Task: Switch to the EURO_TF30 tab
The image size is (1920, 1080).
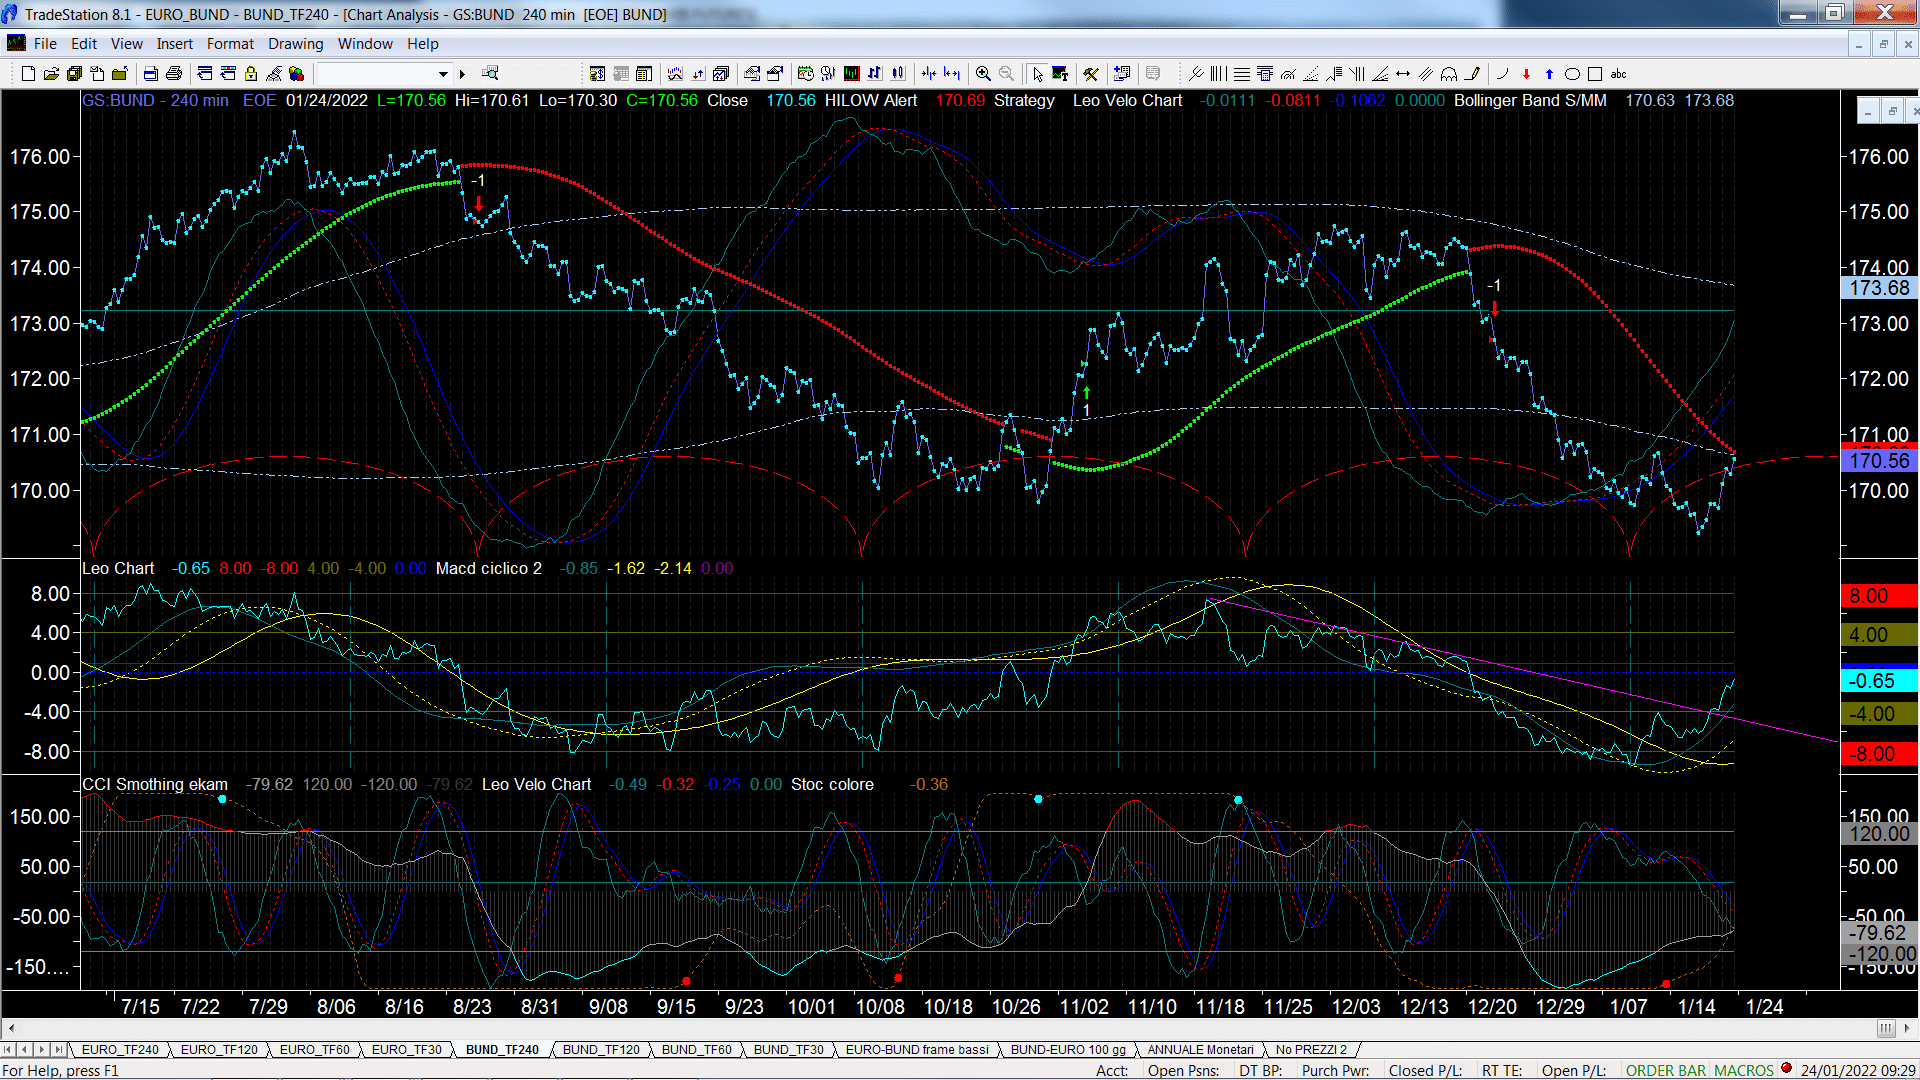Action: point(407,1049)
